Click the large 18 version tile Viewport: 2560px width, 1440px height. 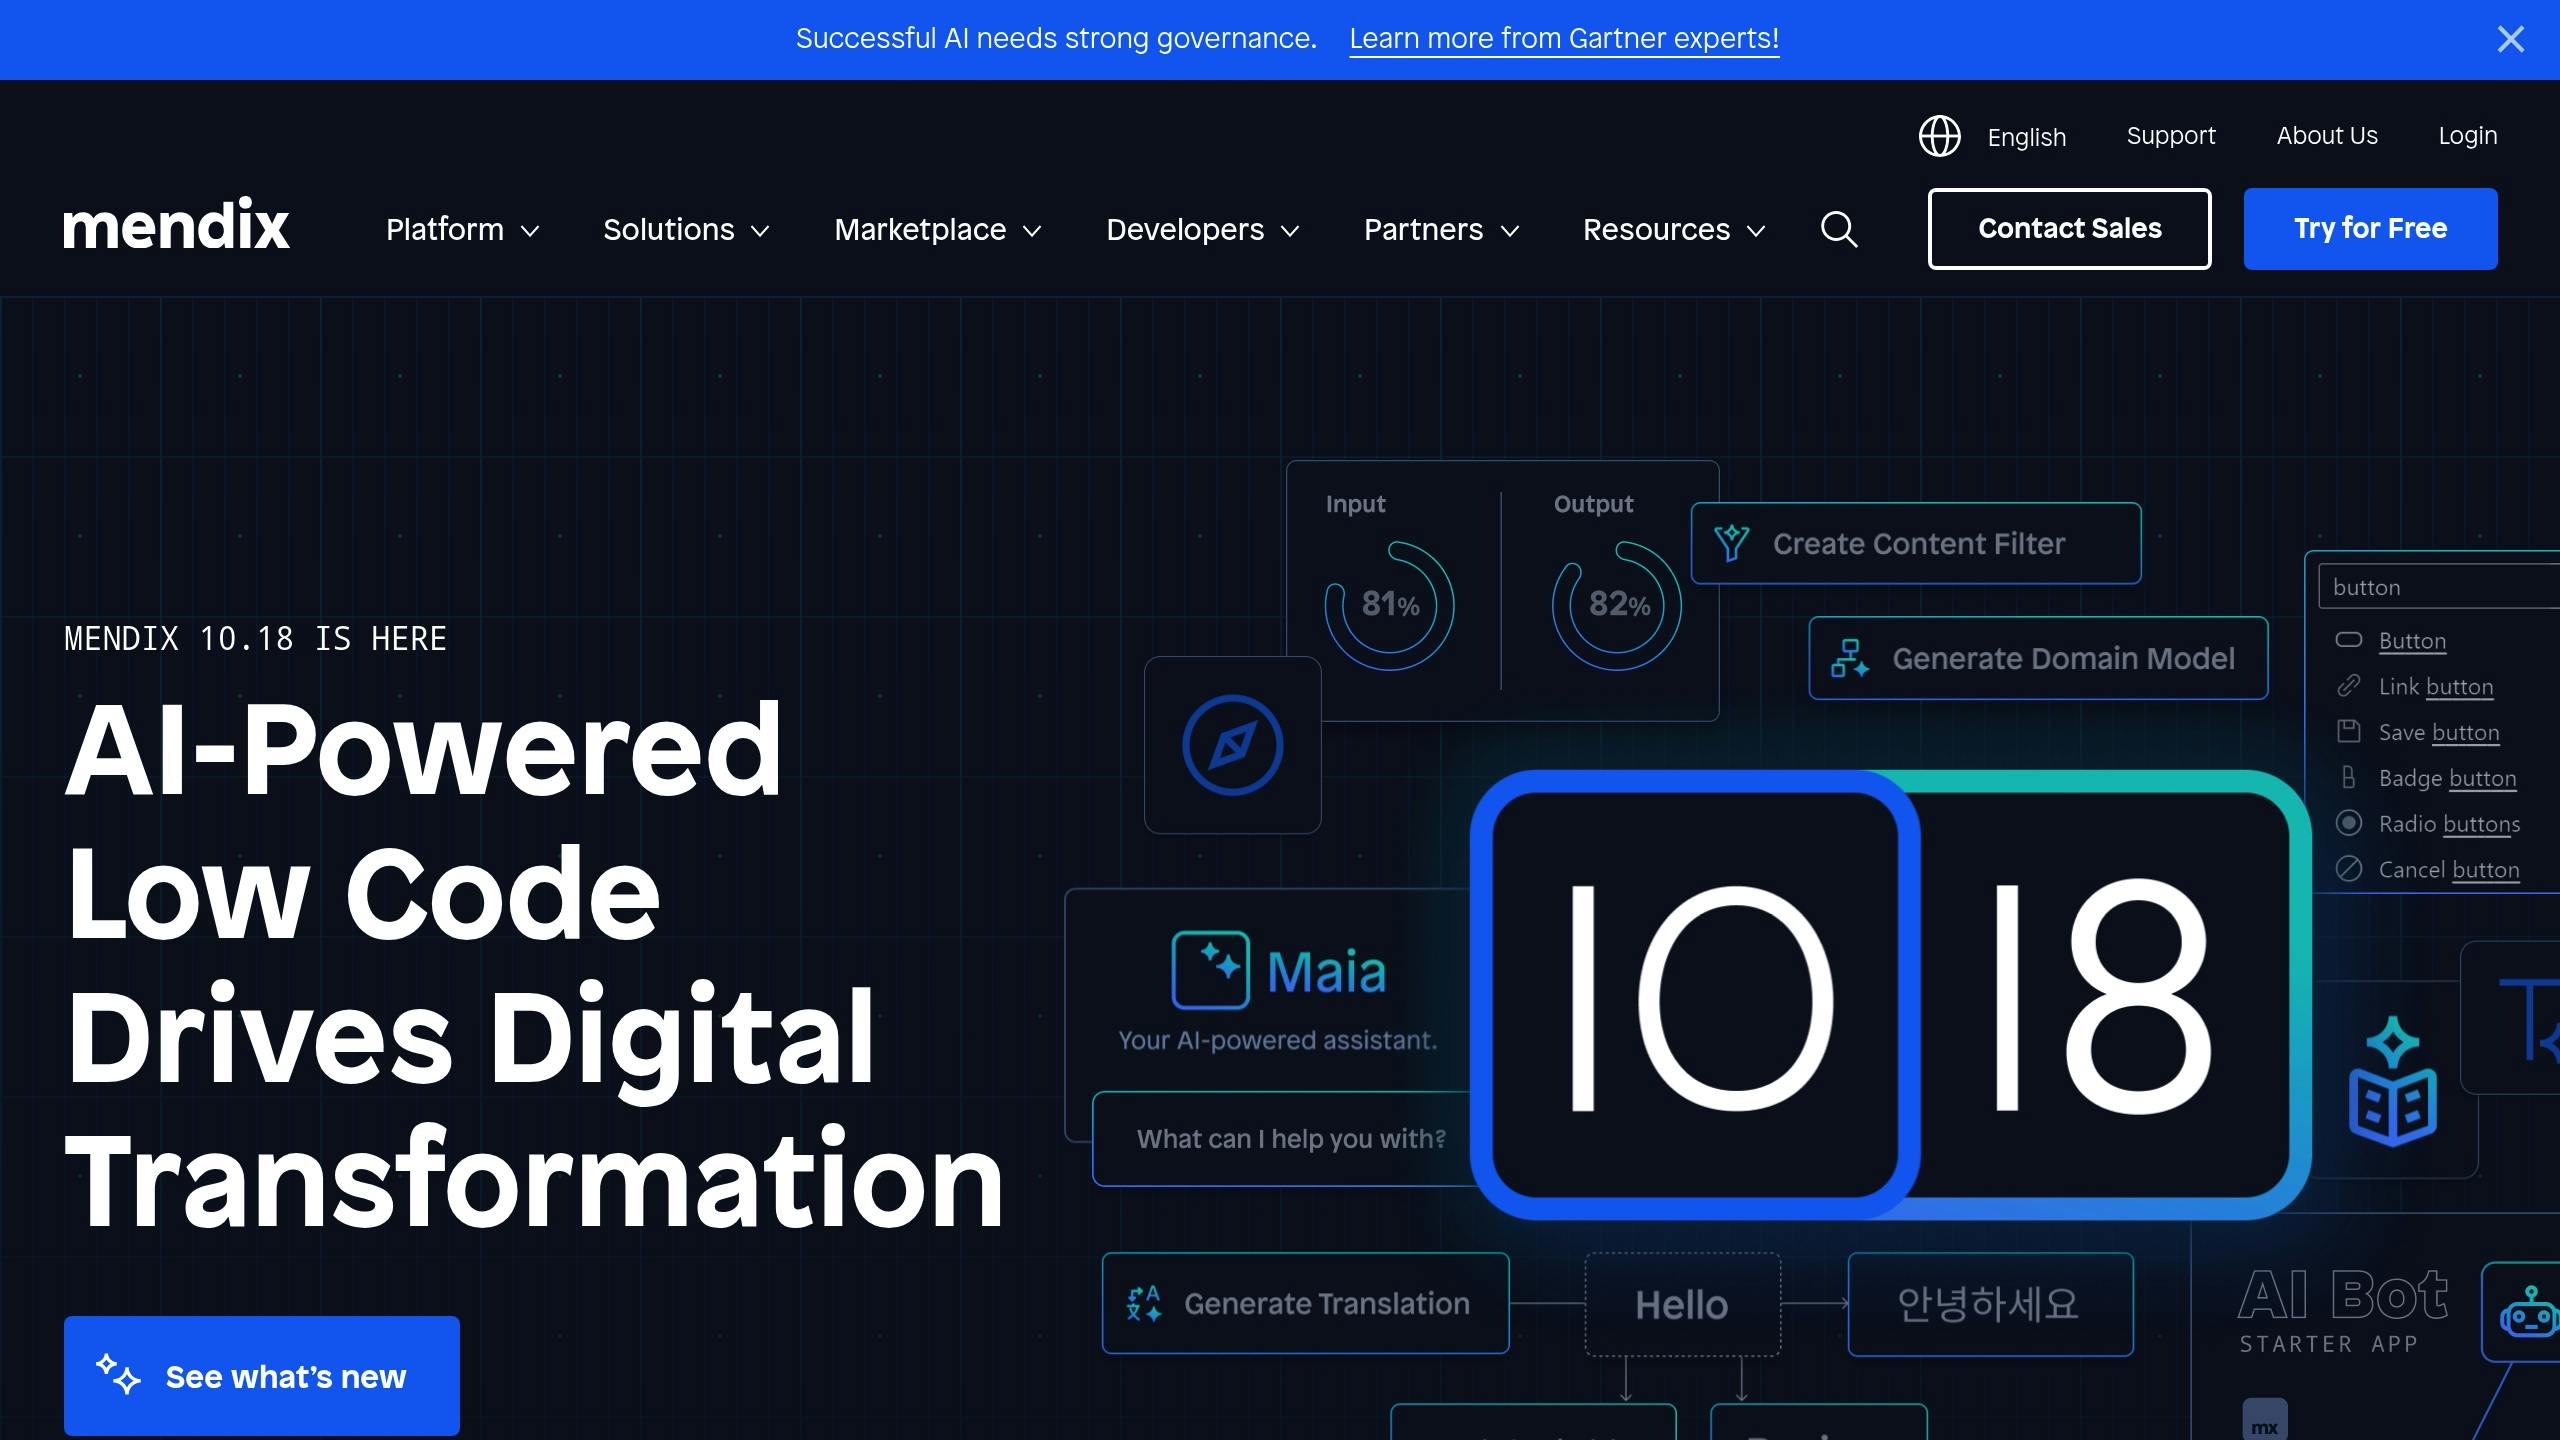(2104, 995)
